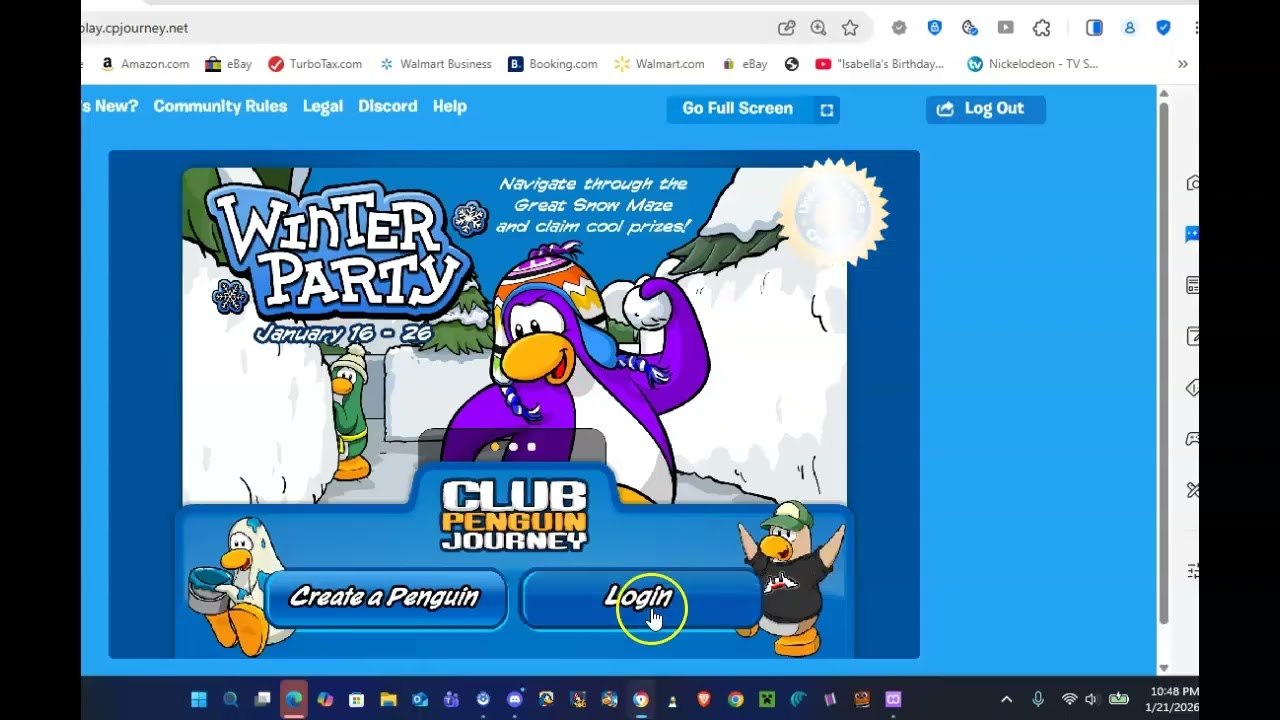Click the Log Out button
Image resolution: width=1280 pixels, height=720 pixels.
985,109
